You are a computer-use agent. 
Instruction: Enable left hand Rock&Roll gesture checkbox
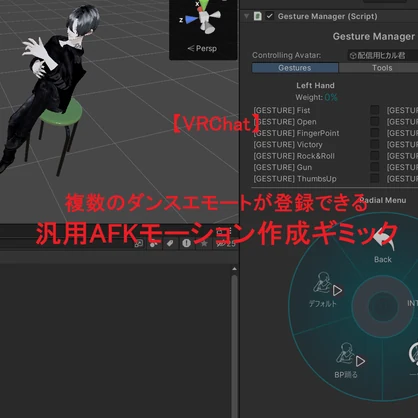click(375, 156)
